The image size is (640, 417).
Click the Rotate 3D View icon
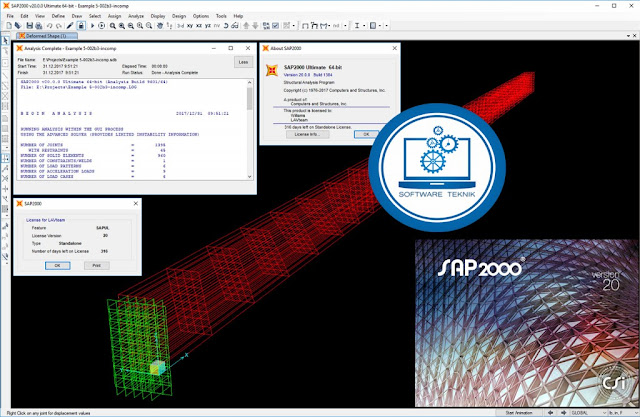[x=226, y=26]
